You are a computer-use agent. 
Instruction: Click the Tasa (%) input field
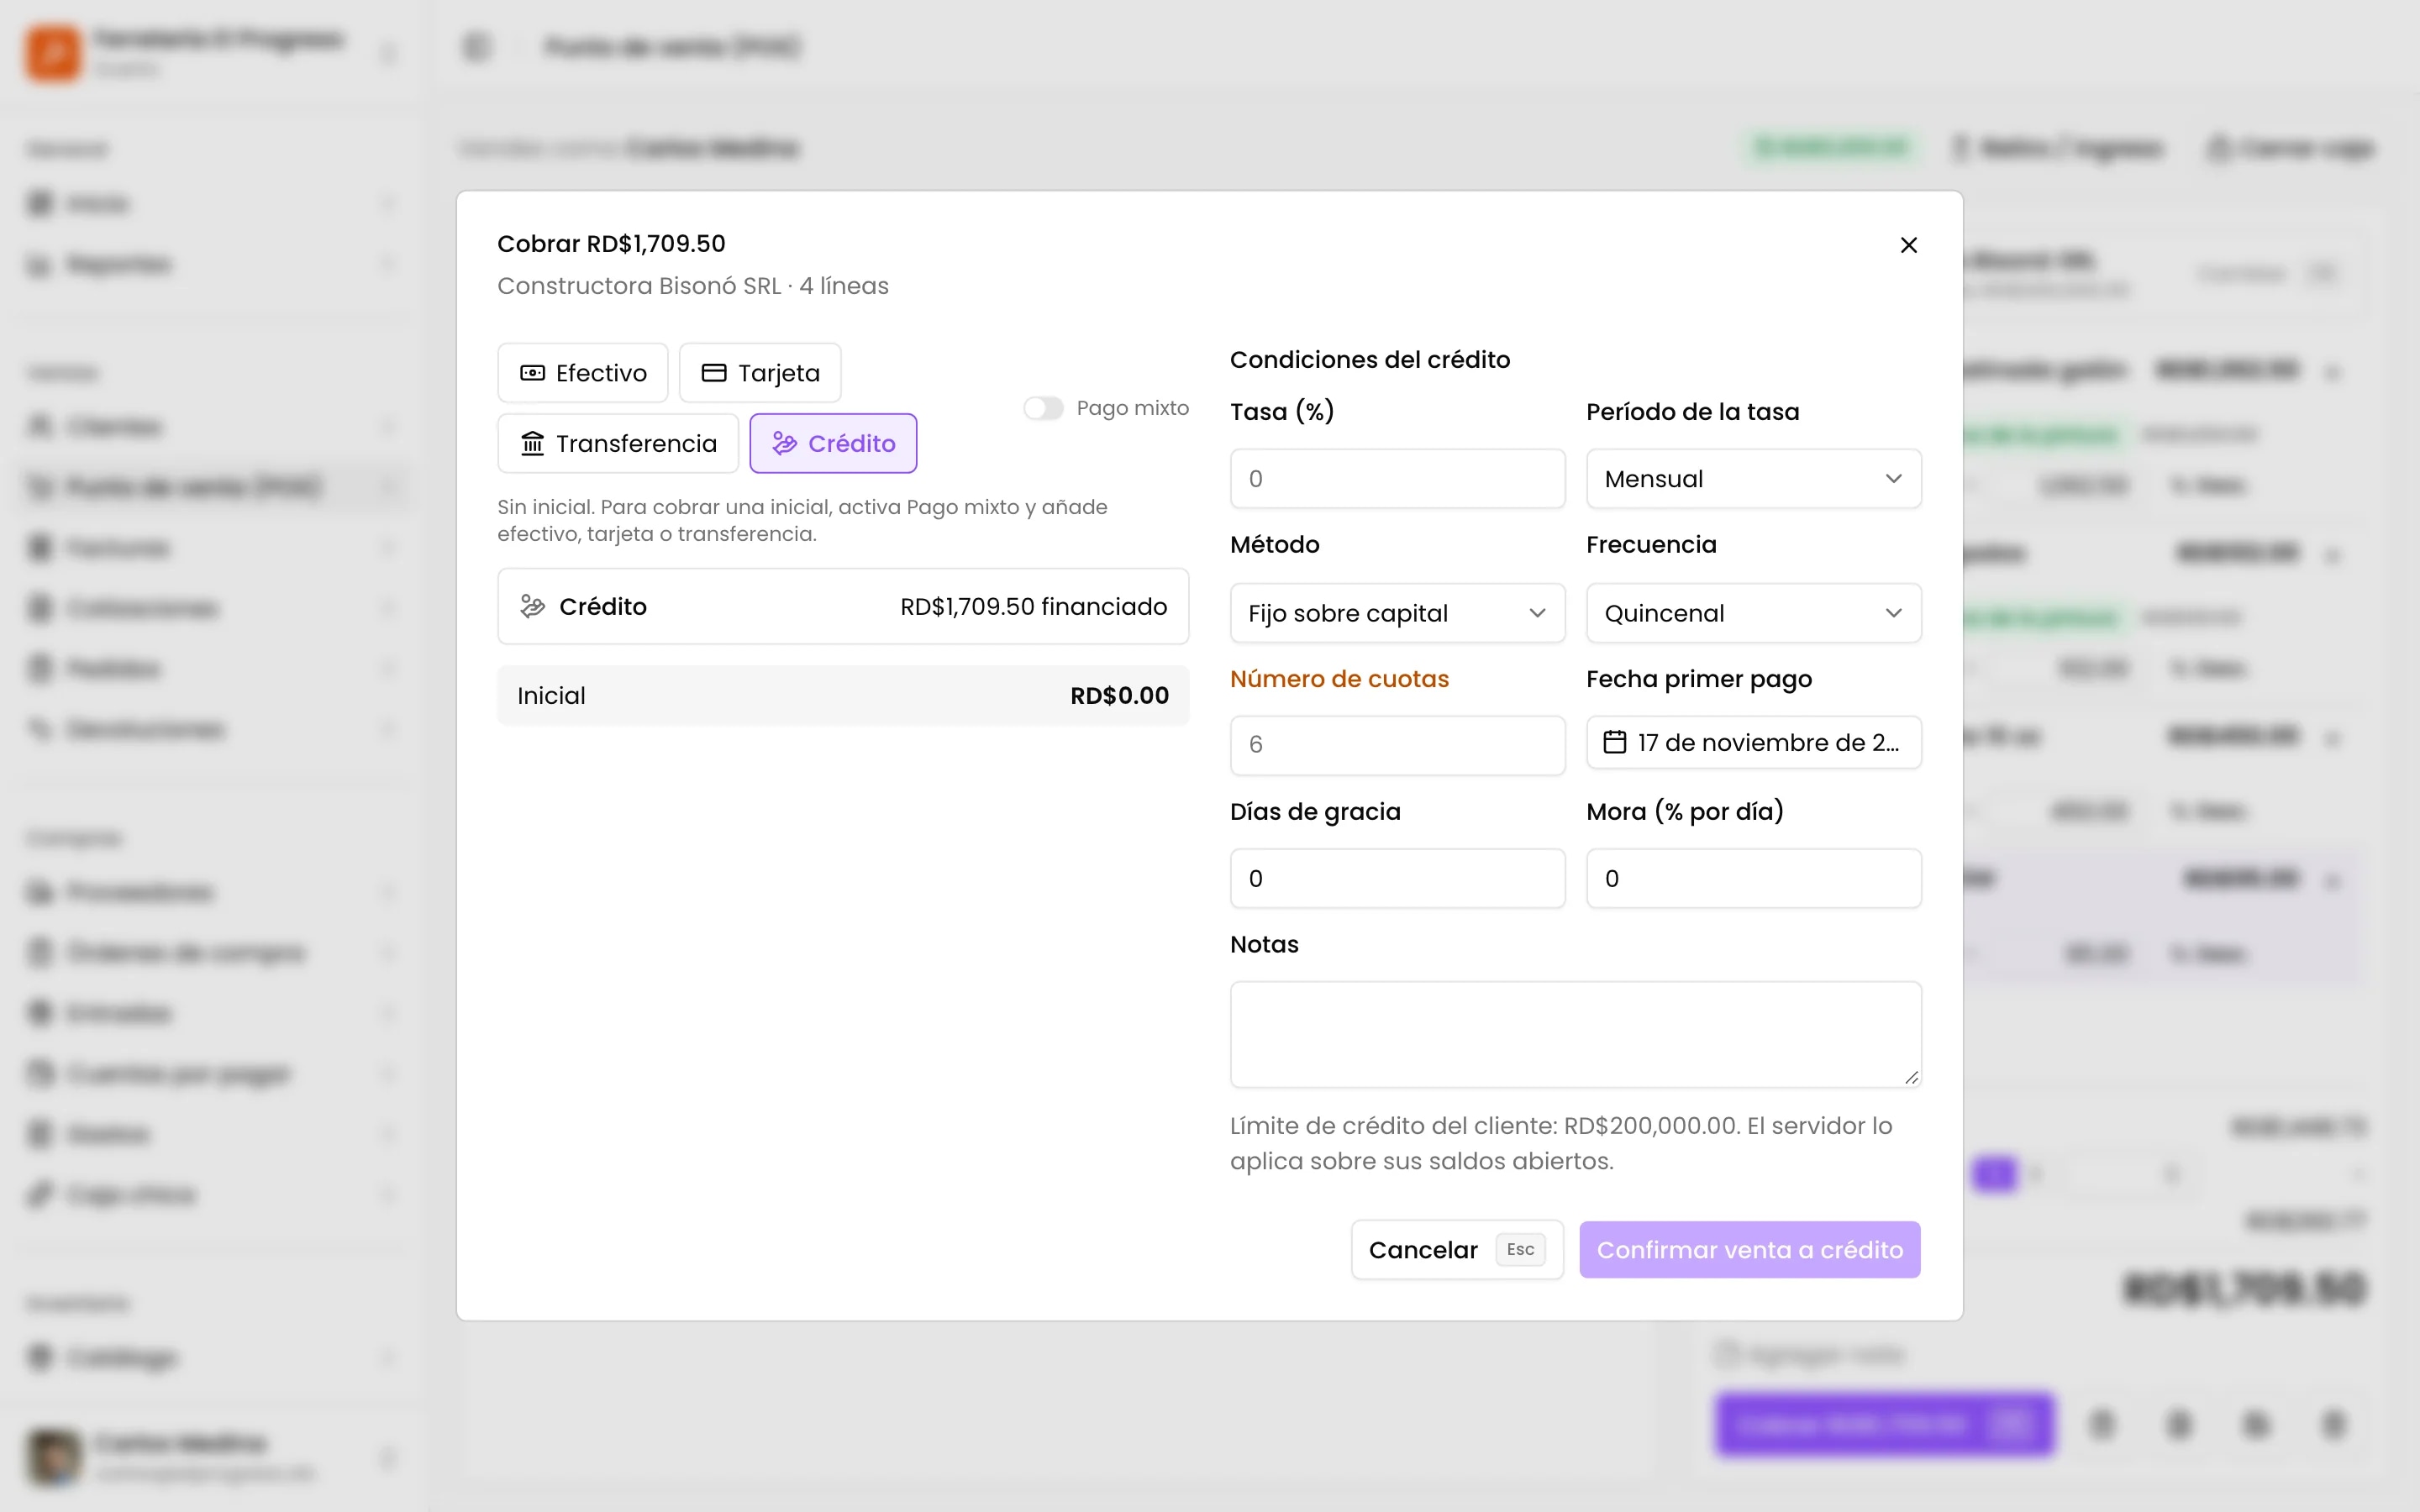pyautogui.click(x=1397, y=479)
